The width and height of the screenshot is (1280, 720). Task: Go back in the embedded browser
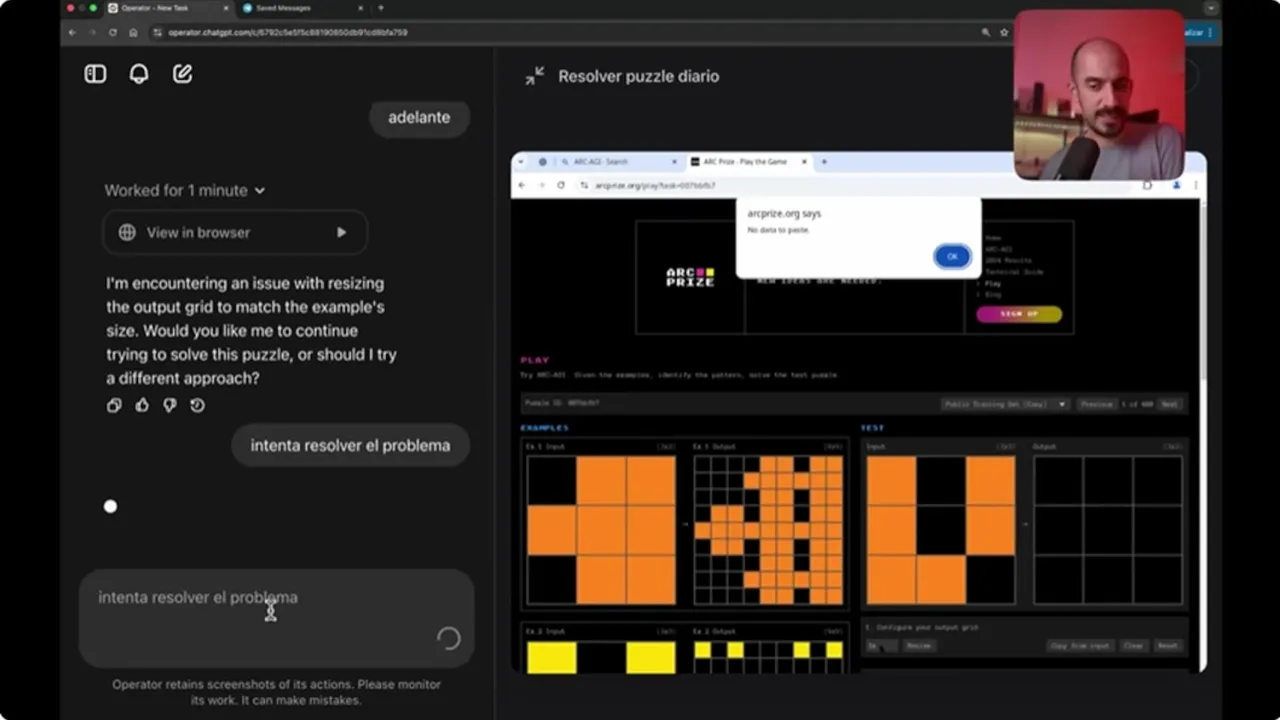521,185
